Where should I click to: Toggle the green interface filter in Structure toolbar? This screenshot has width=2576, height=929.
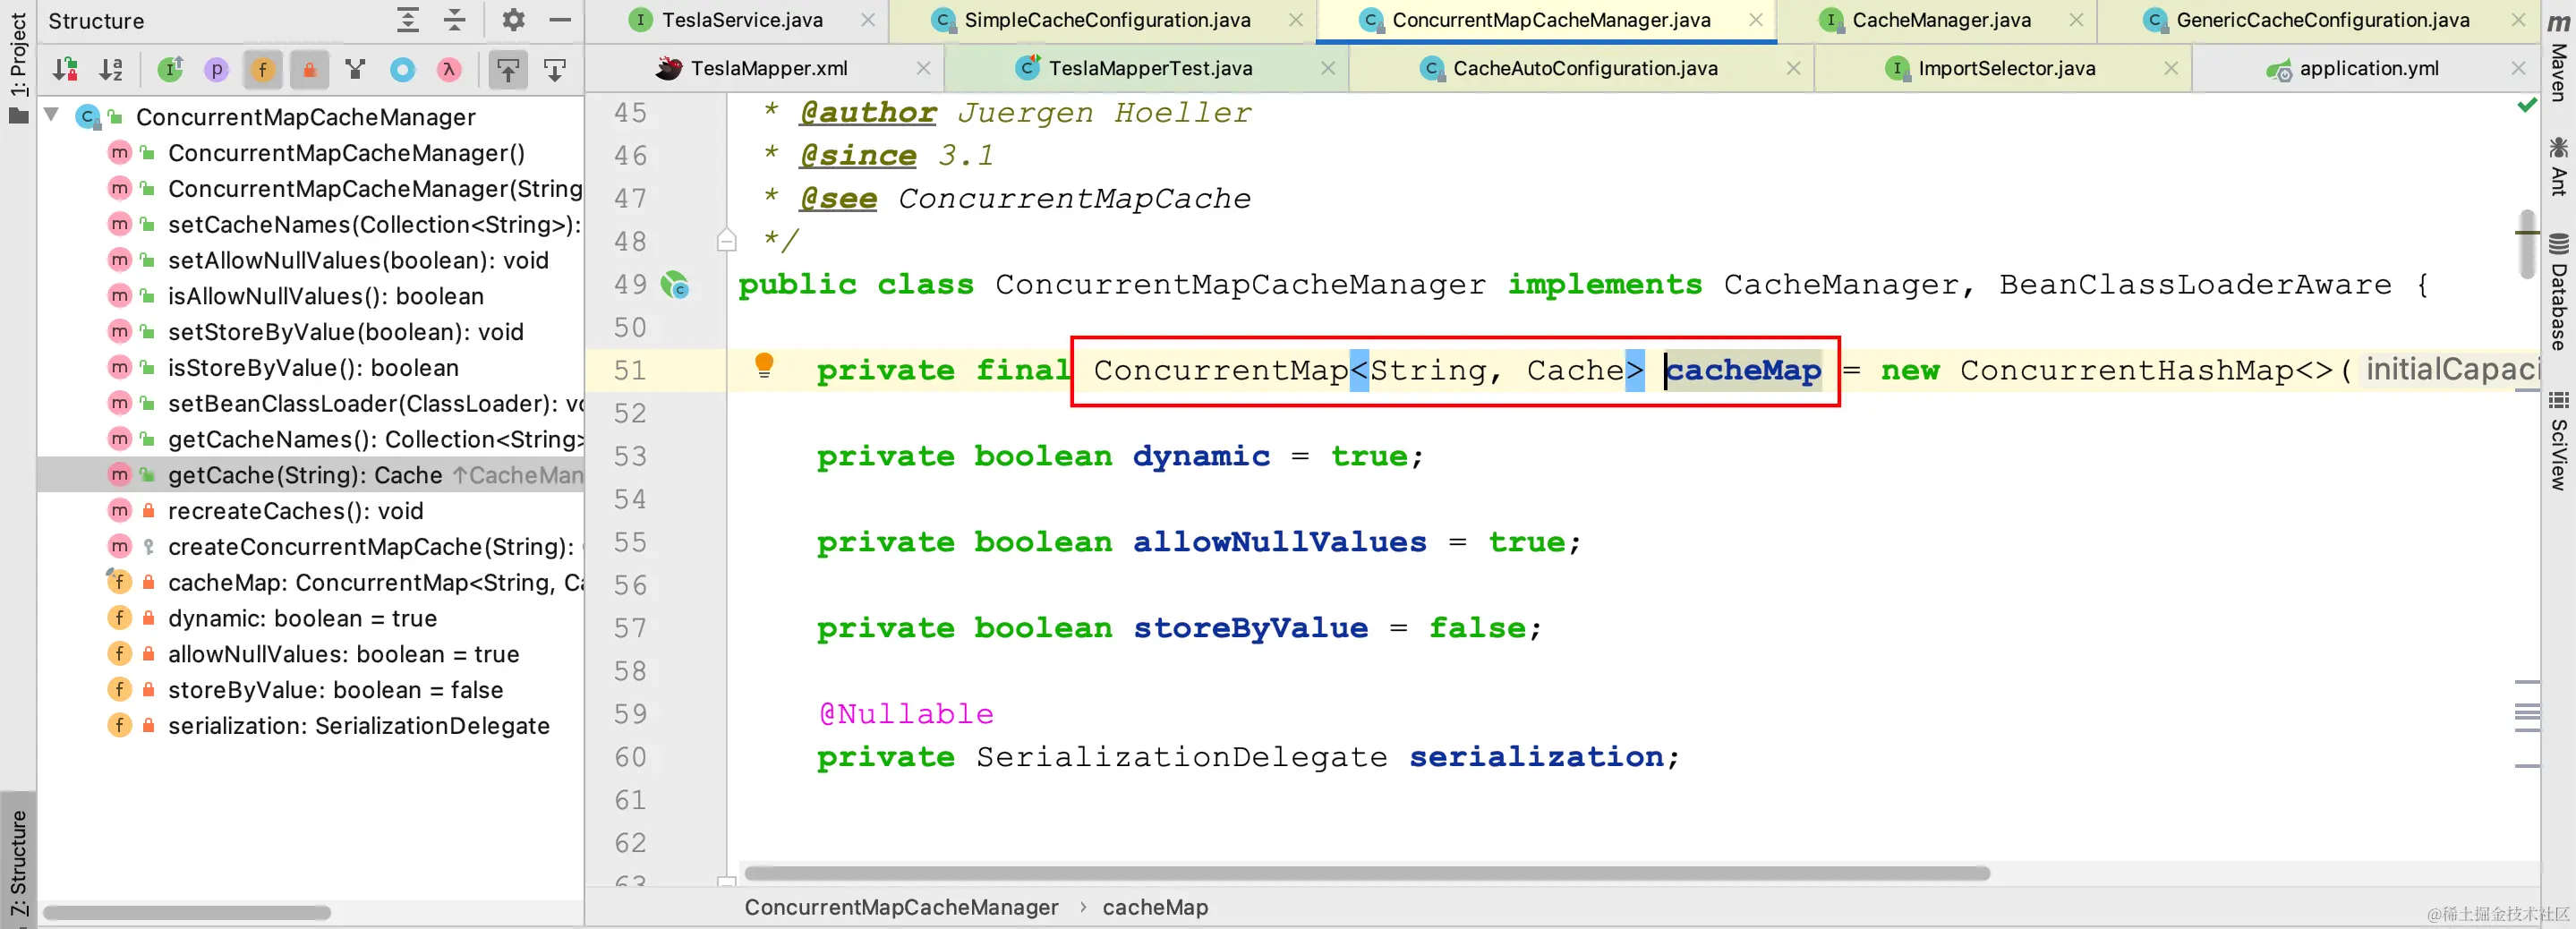[x=171, y=69]
